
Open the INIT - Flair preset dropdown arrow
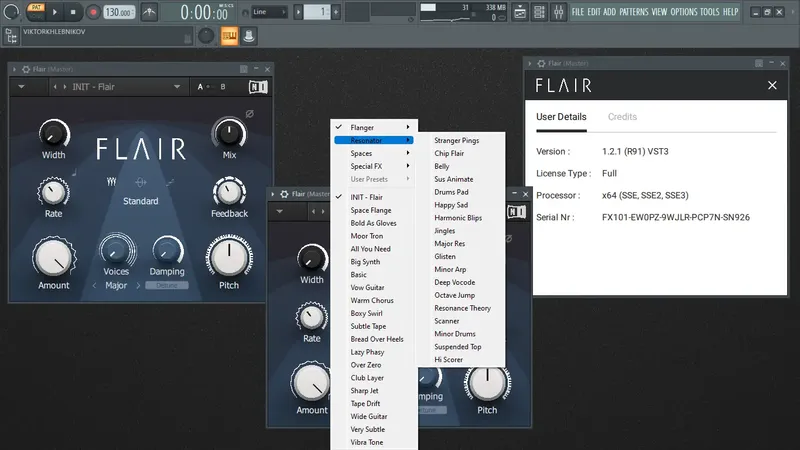(177, 87)
